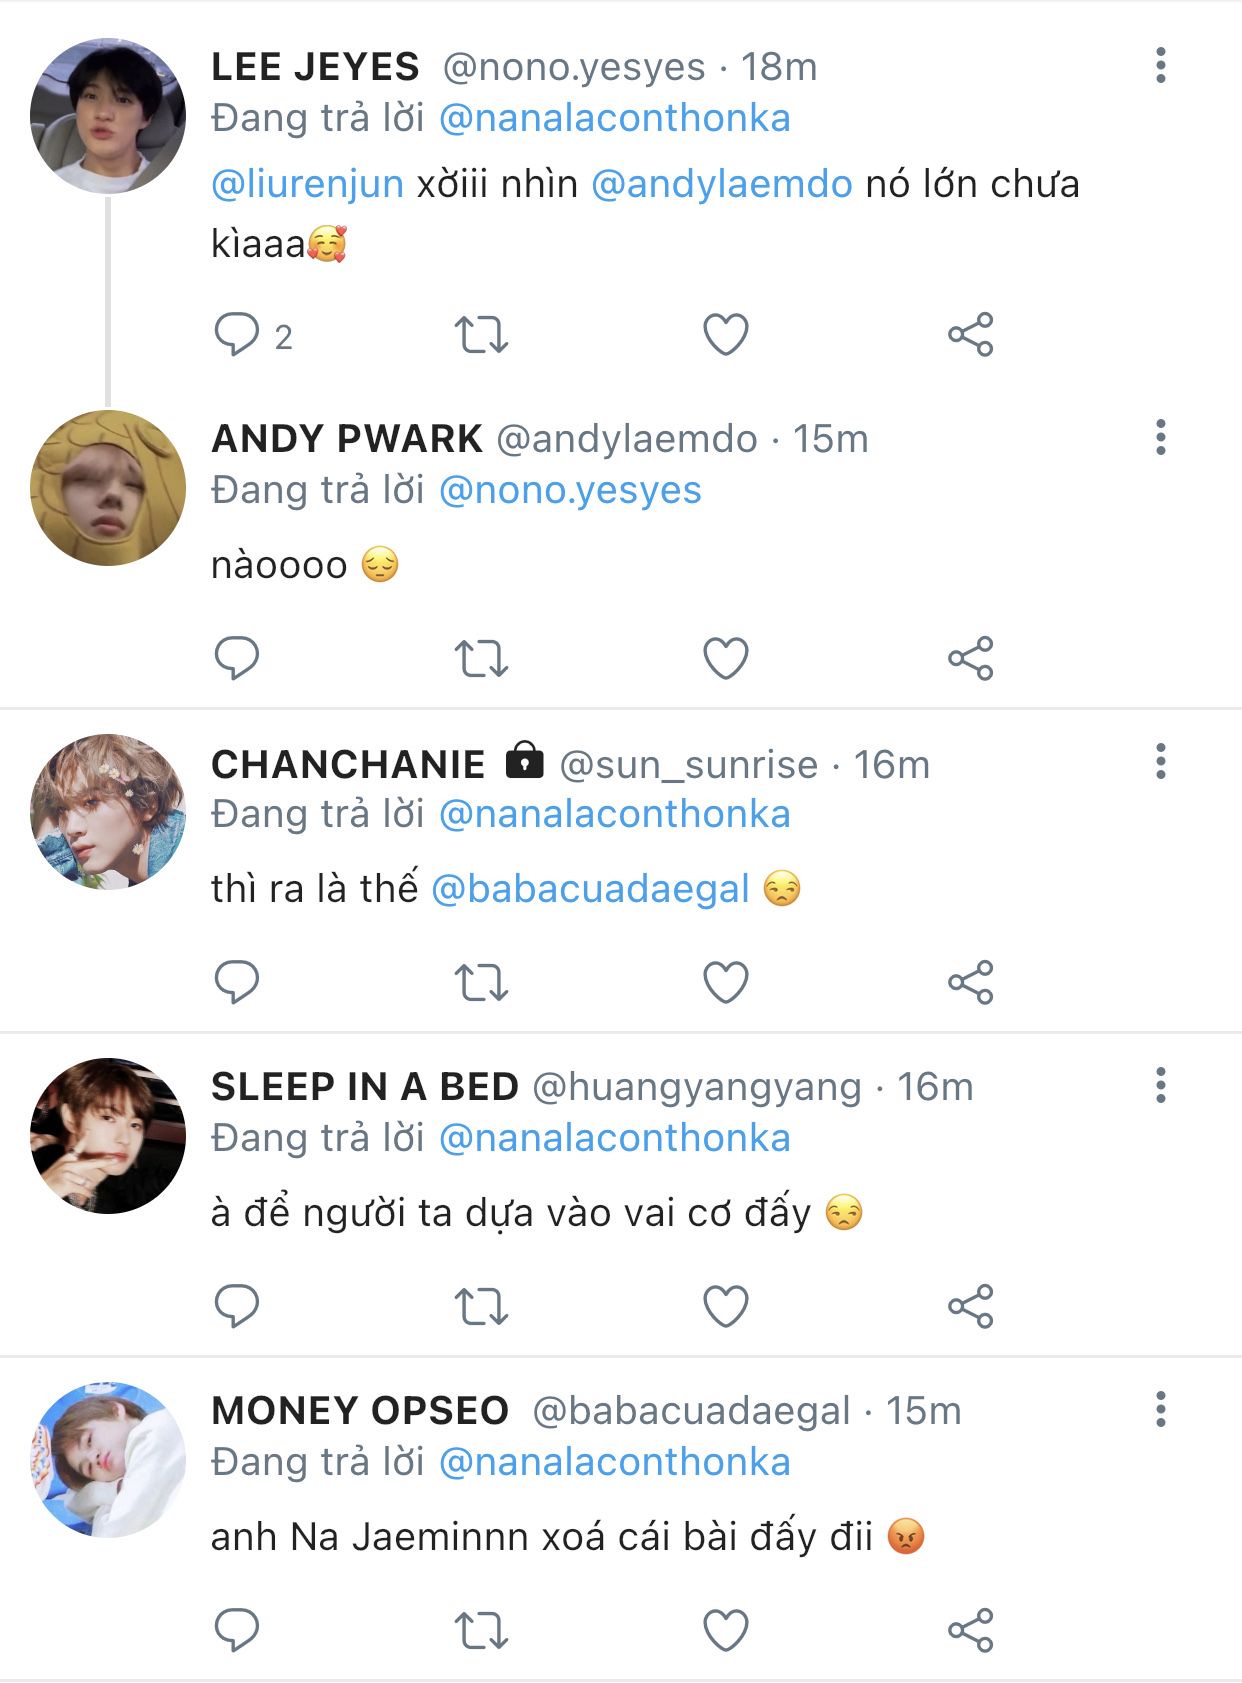1242x1683 pixels.
Task: Click the @babacuadaegal mention in CHANCHANIE's tweet
Action: 590,889
